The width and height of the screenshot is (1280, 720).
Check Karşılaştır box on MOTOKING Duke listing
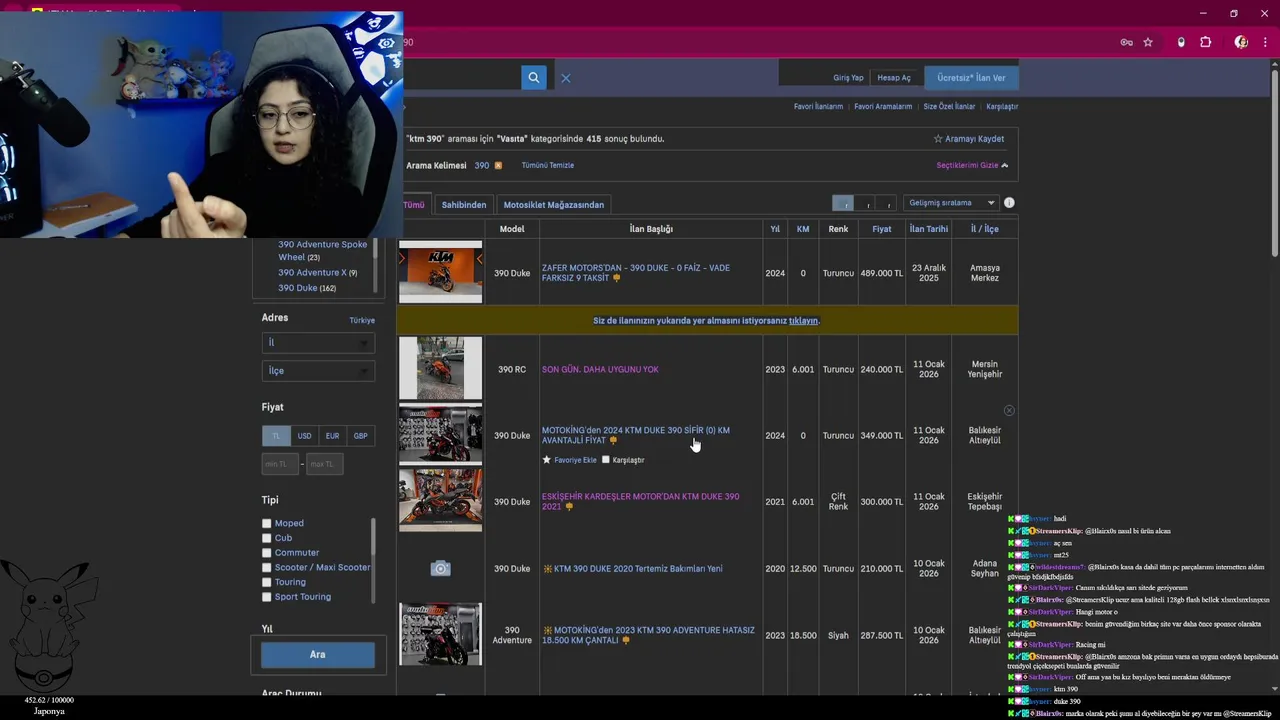606,460
